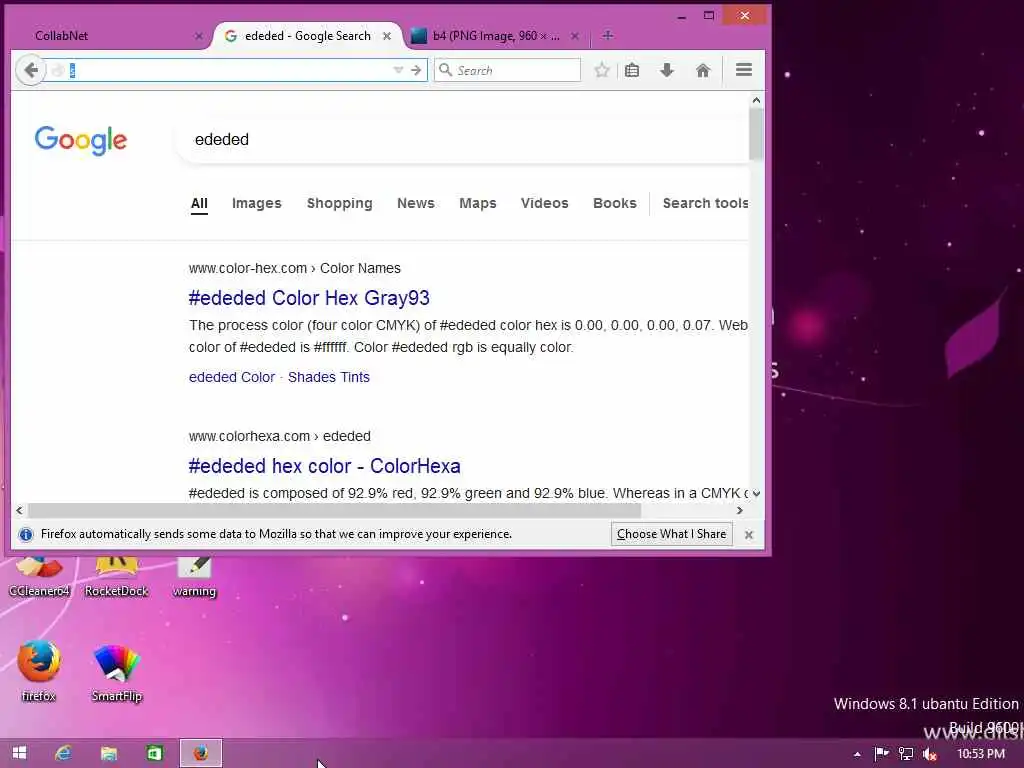
Task: Select the ededed - Google Search tab
Action: coord(307,36)
